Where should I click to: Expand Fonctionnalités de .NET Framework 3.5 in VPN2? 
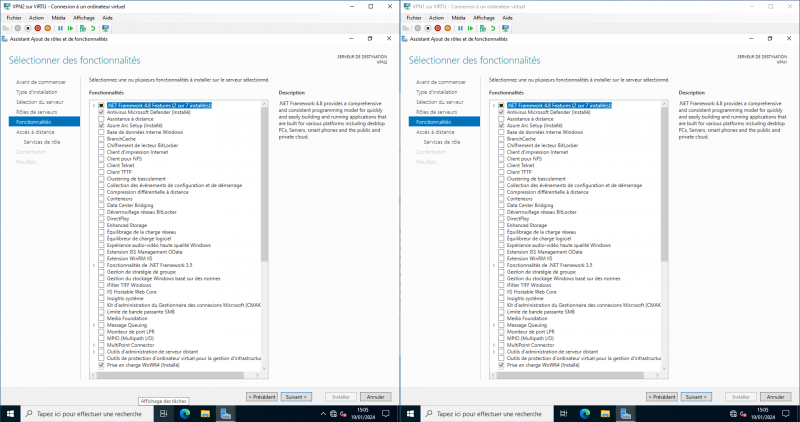(x=94, y=265)
